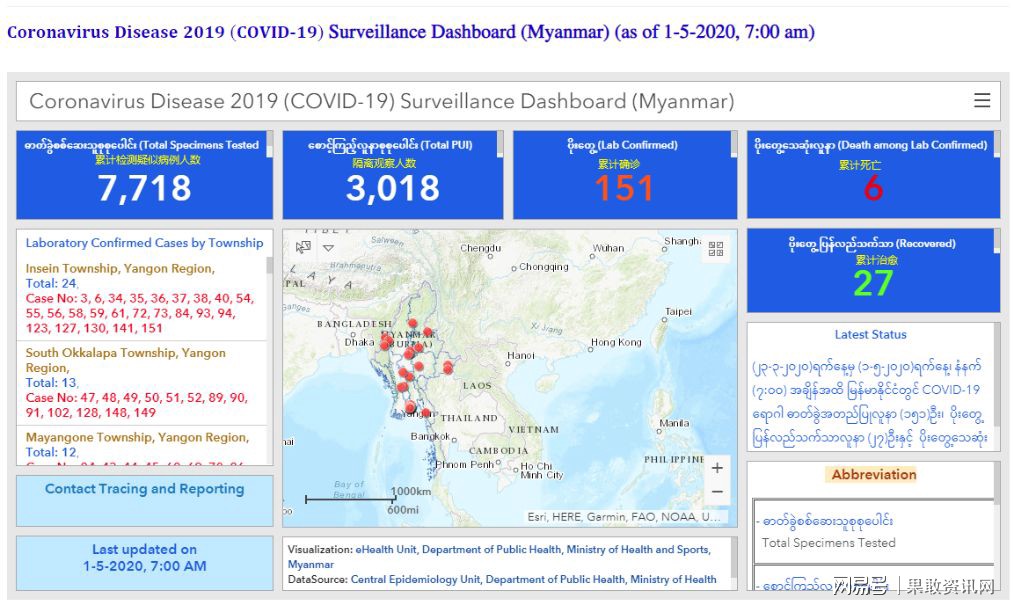Viewport: 1014px width, 606px height.
Task: Open Contact Tracing and Reporting panel
Action: (144, 489)
